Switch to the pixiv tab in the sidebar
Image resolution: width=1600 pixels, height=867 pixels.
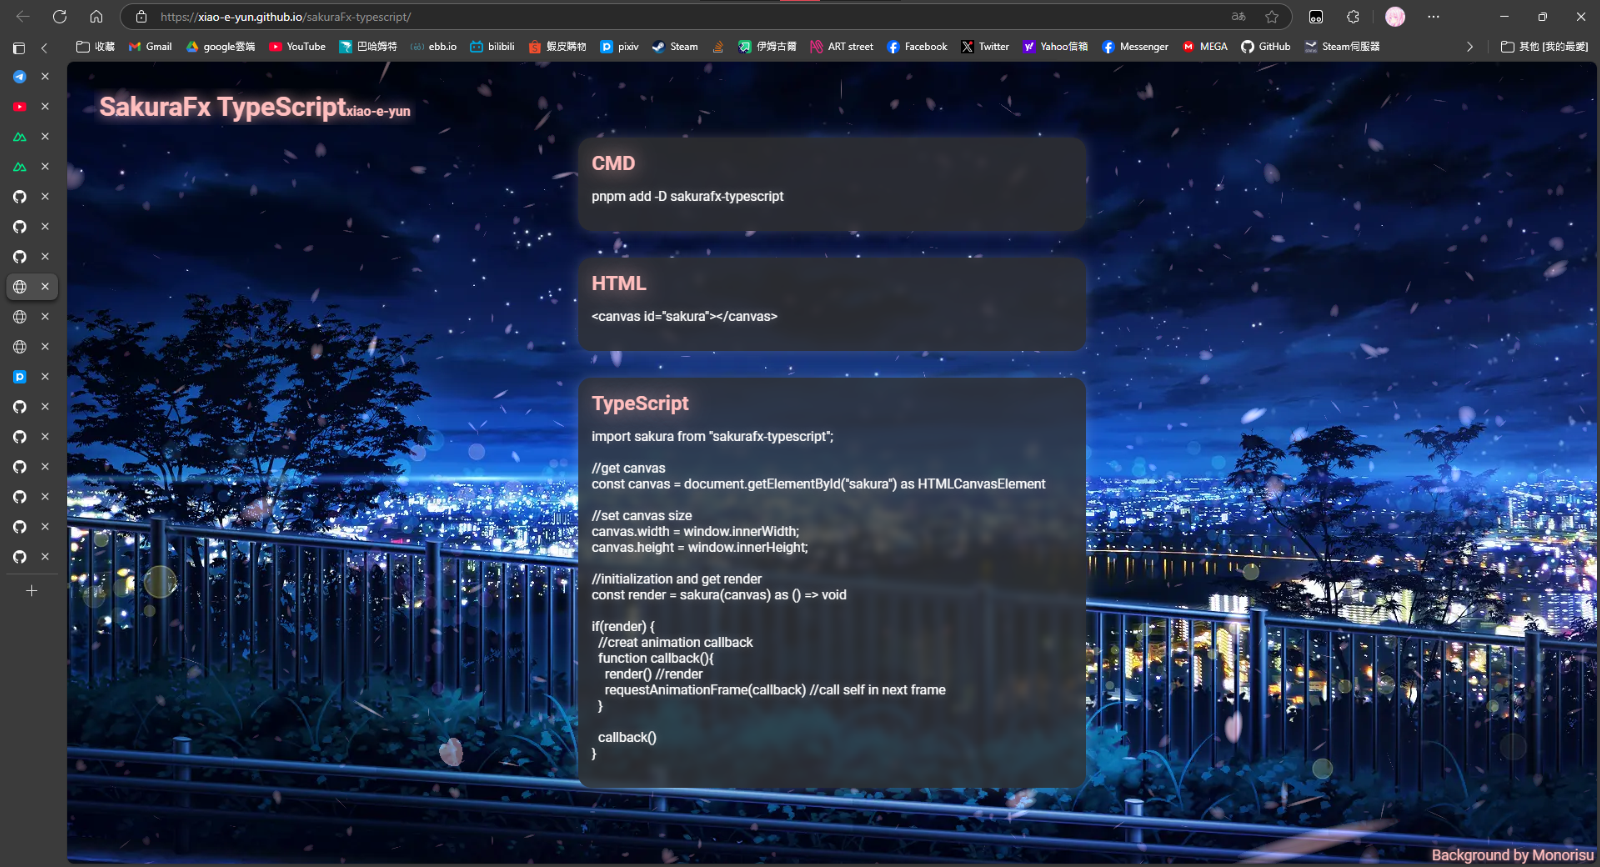pos(19,377)
